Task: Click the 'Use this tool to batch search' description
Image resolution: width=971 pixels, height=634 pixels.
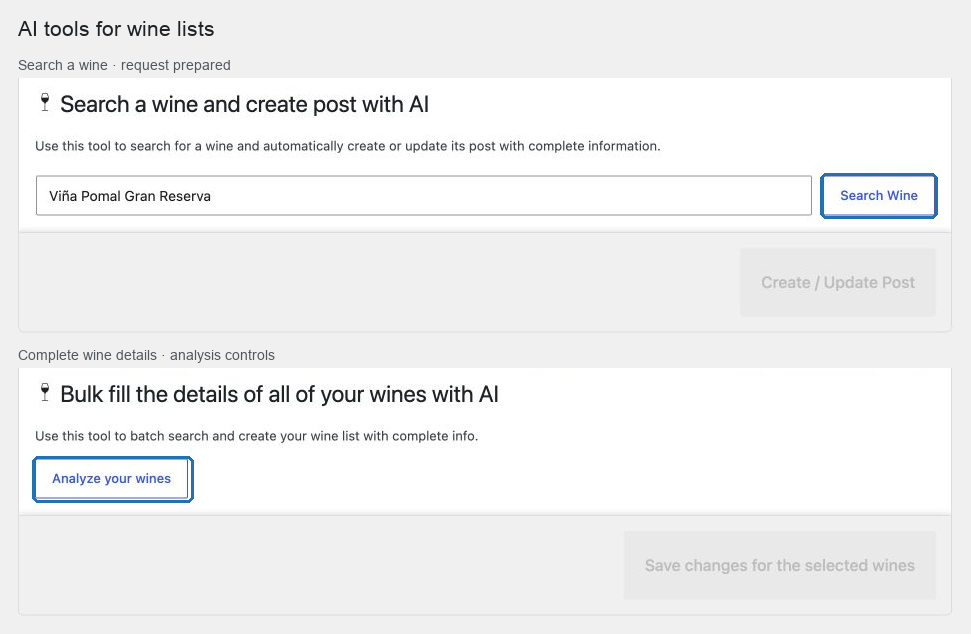Action: tap(256, 436)
